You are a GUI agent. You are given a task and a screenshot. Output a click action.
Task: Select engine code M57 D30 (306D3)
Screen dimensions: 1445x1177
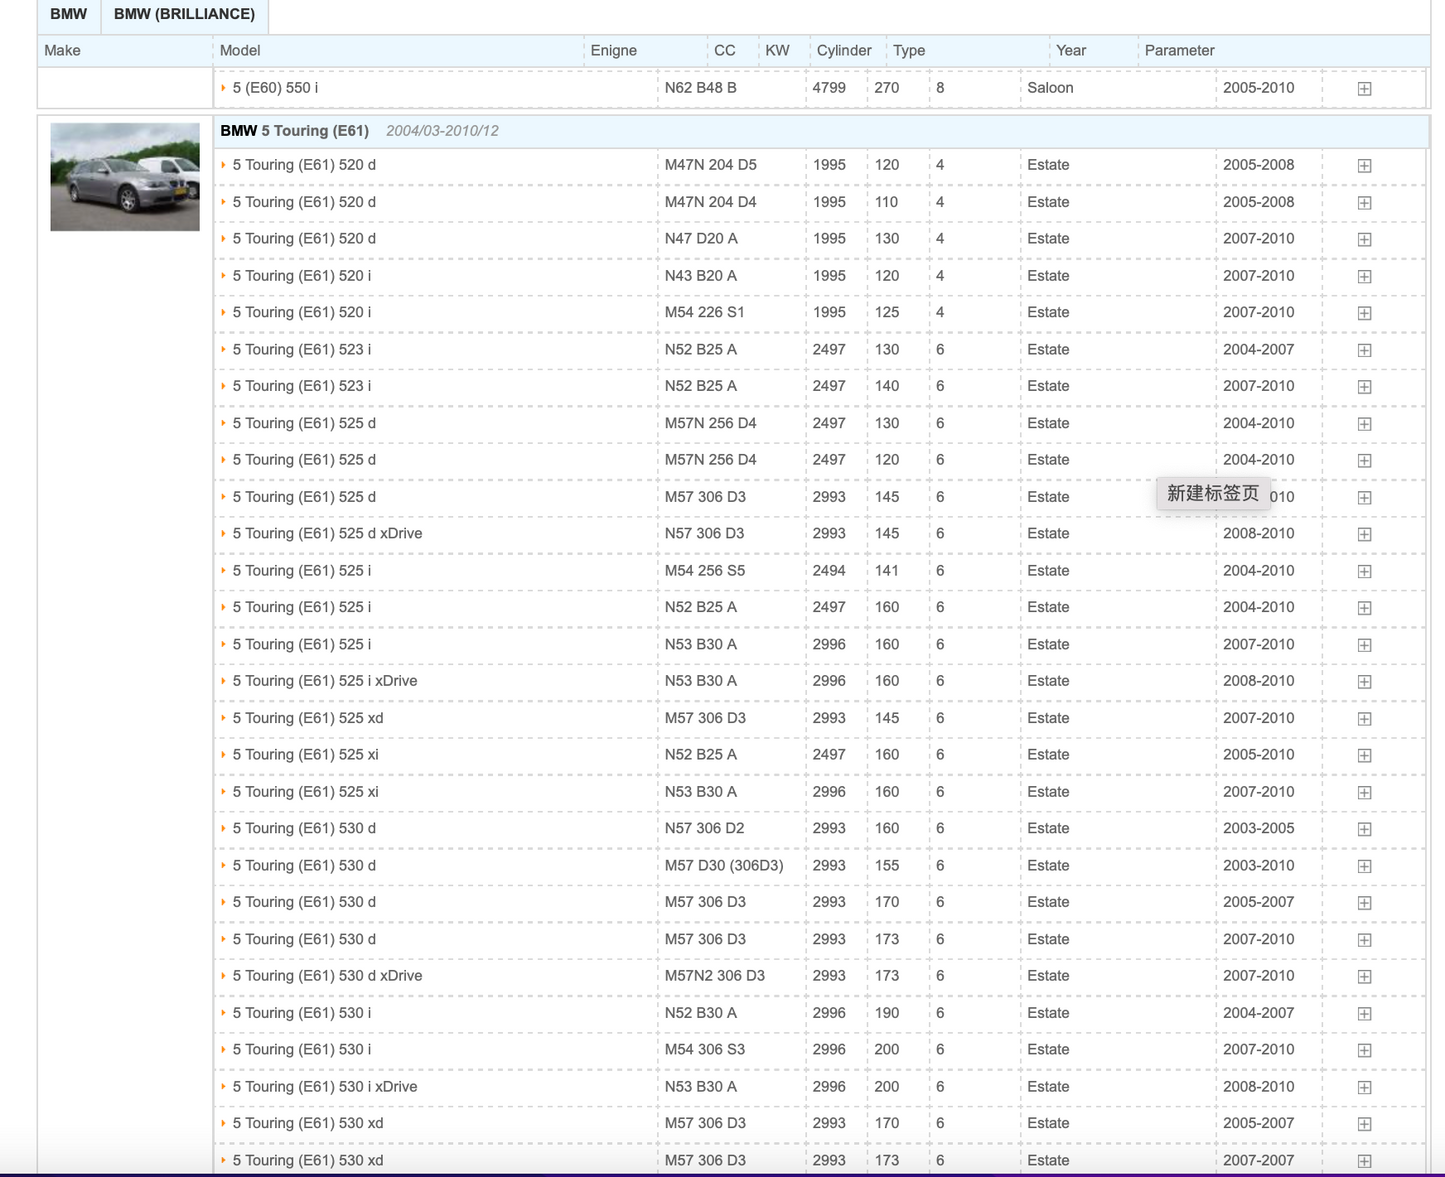tap(724, 866)
